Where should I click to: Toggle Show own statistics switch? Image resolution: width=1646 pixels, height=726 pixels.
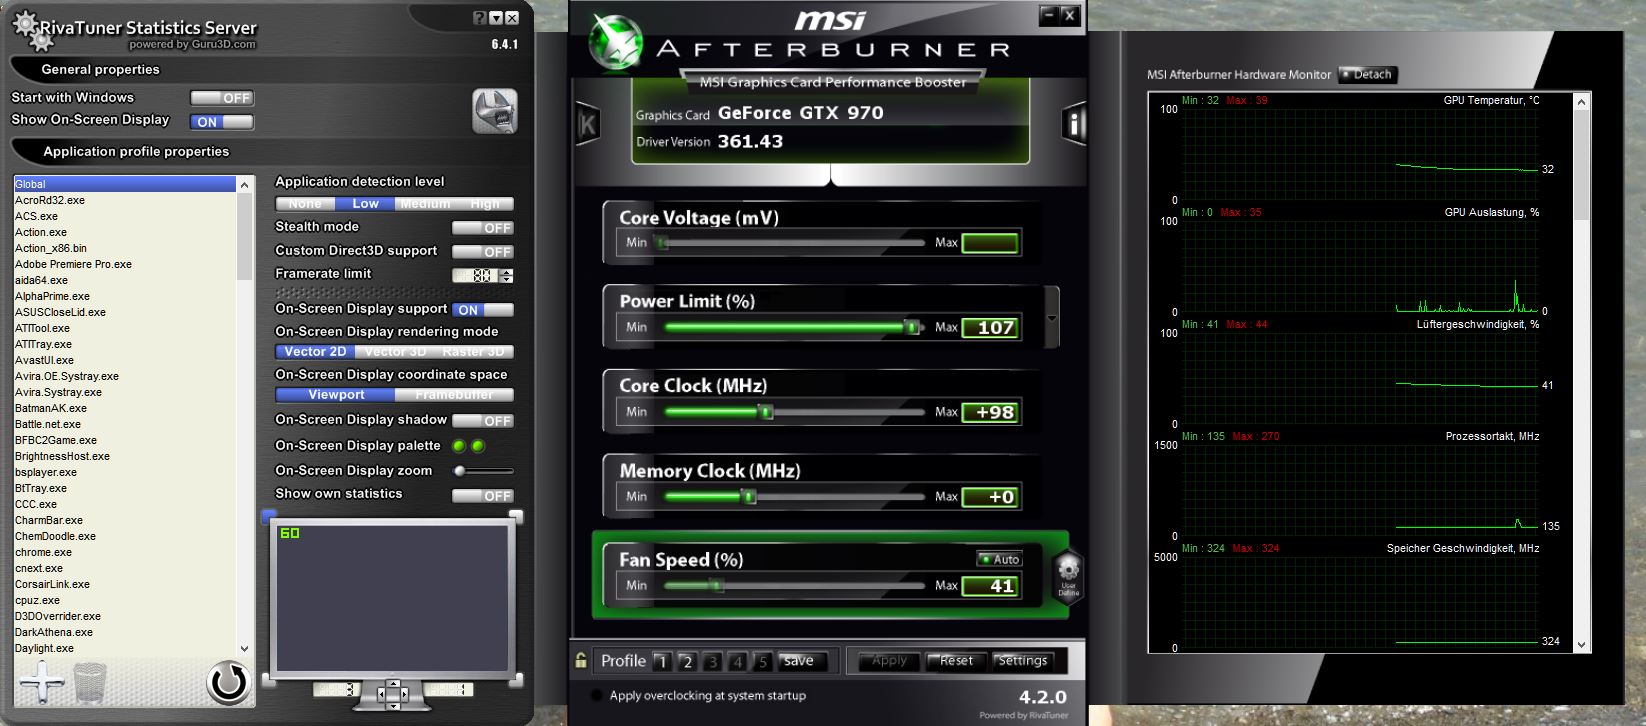click(483, 496)
